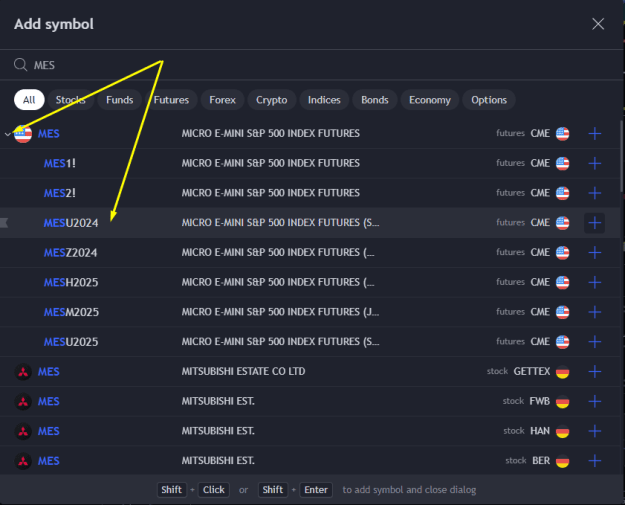Select the Crypto filter tab
The image size is (625, 505).
(271, 100)
